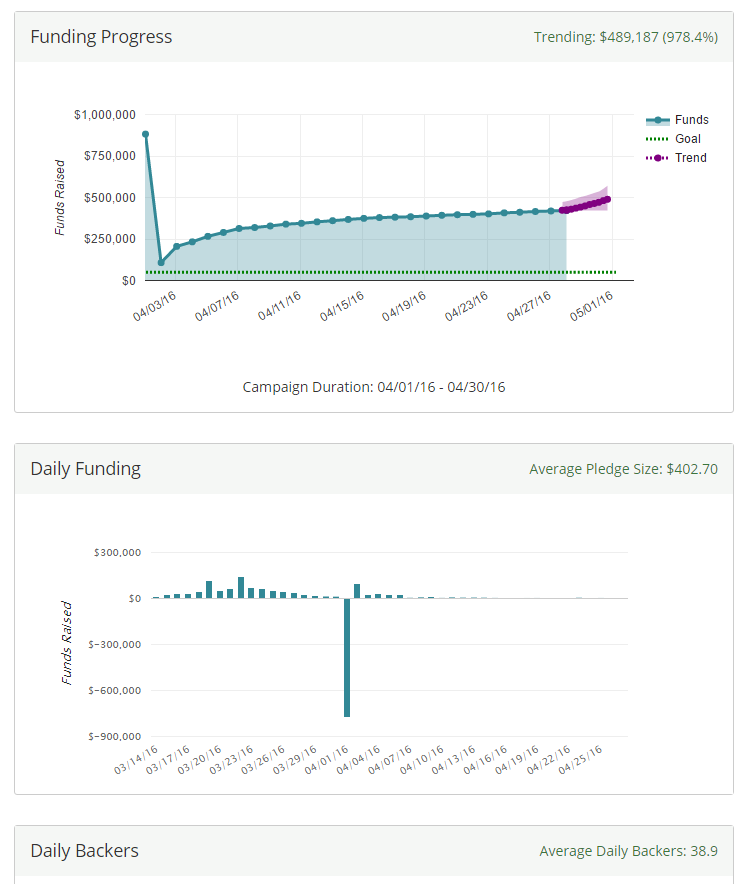The height and width of the screenshot is (884, 745).
Task: Click the Daily Funding panel heading
Action: pos(85,469)
